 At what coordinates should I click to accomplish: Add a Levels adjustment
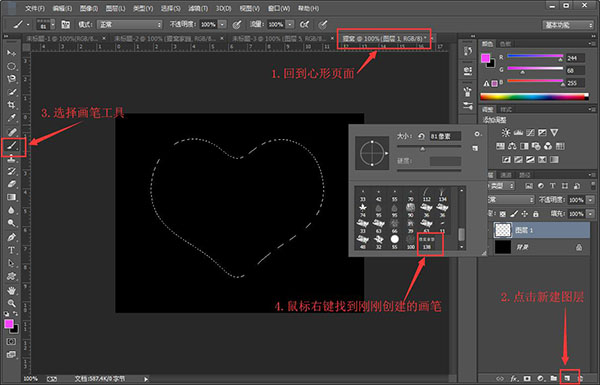pyautogui.click(x=518, y=132)
